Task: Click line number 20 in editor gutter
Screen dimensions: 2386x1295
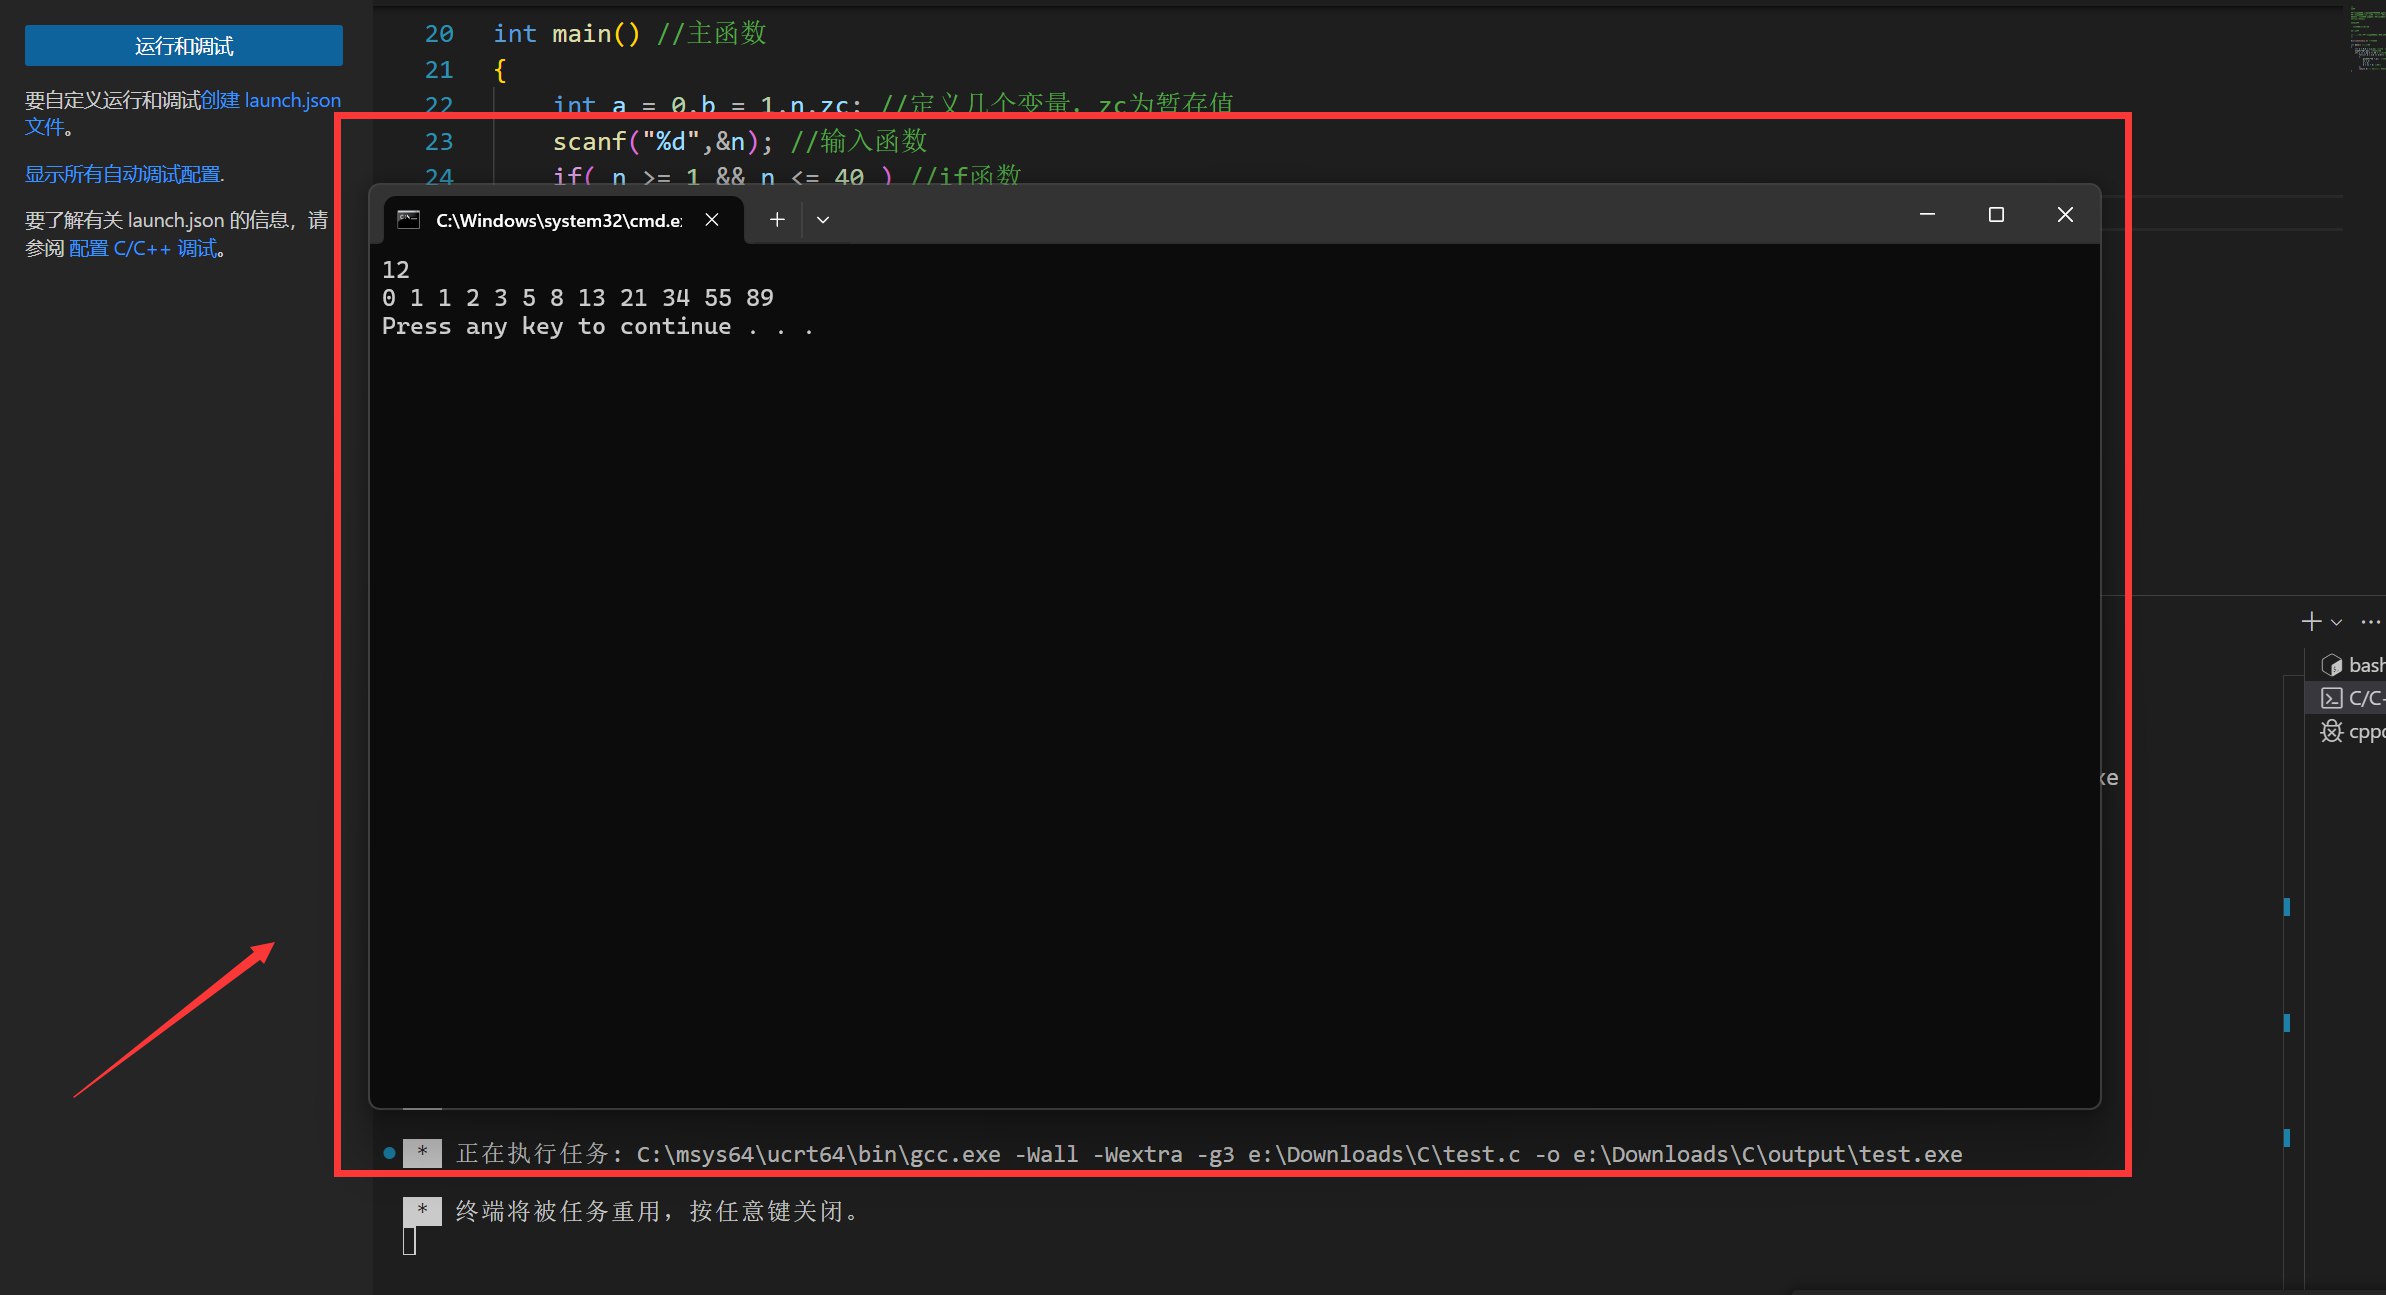Action: (439, 34)
